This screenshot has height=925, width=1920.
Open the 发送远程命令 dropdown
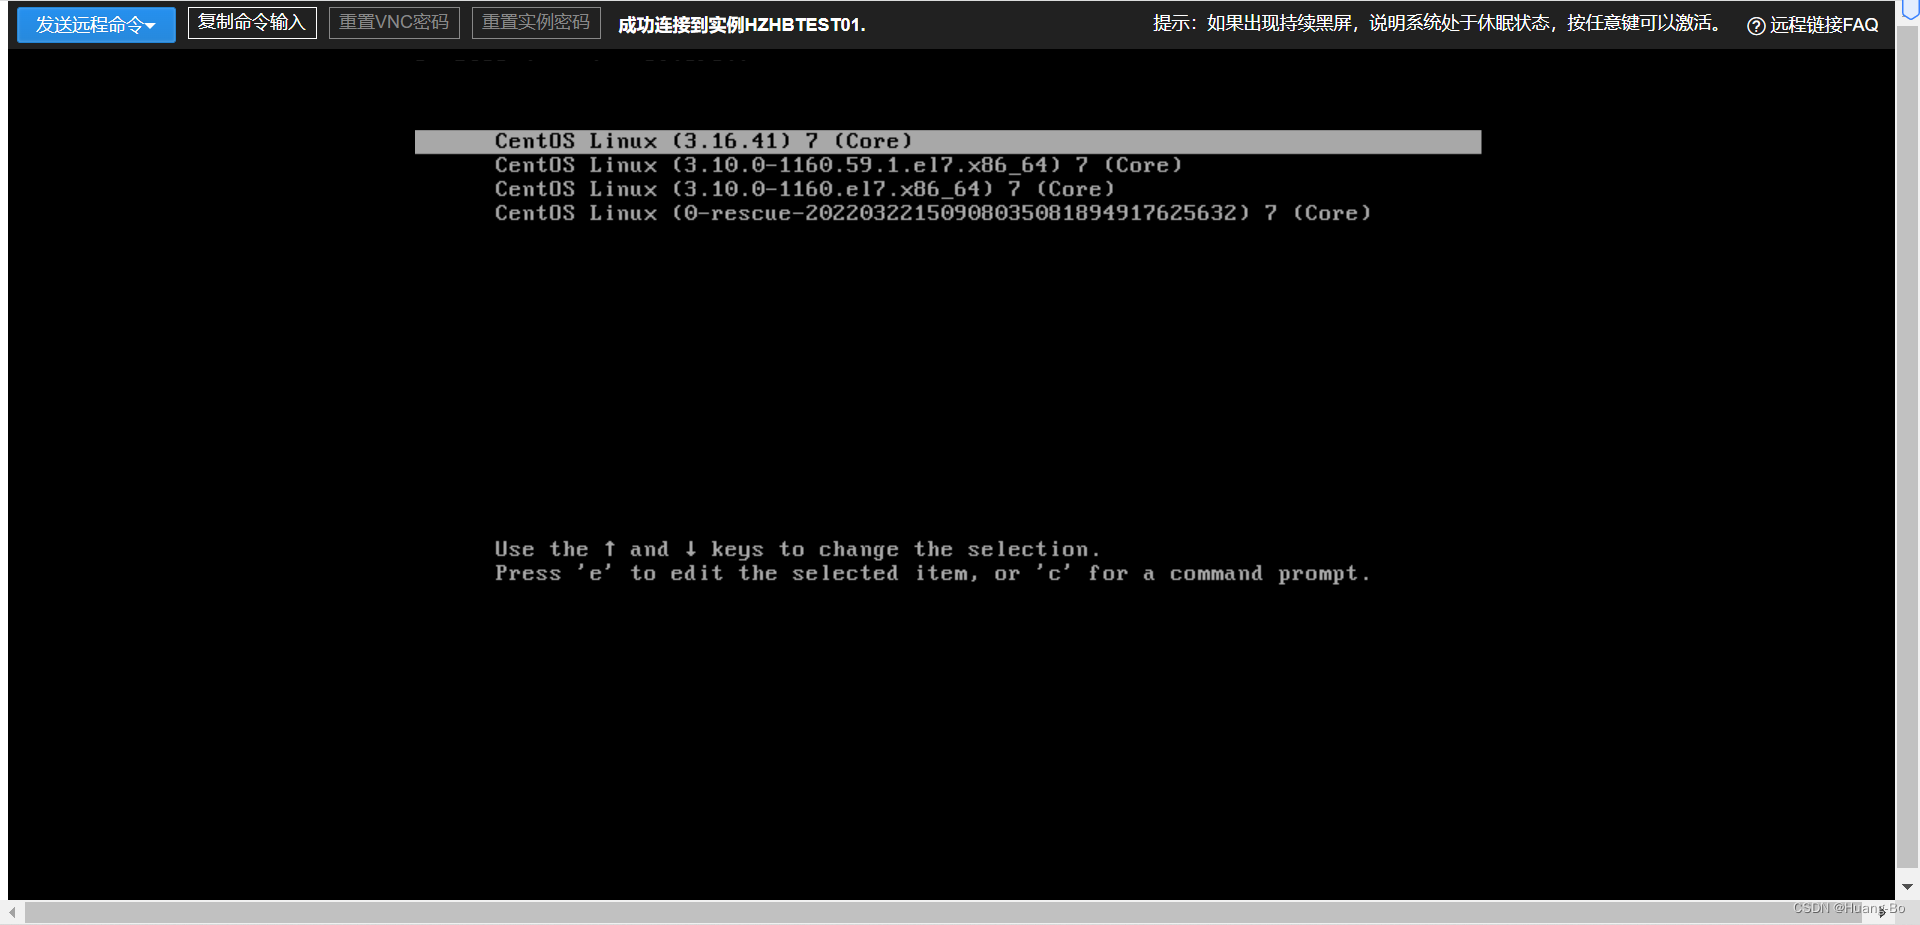click(x=96, y=24)
